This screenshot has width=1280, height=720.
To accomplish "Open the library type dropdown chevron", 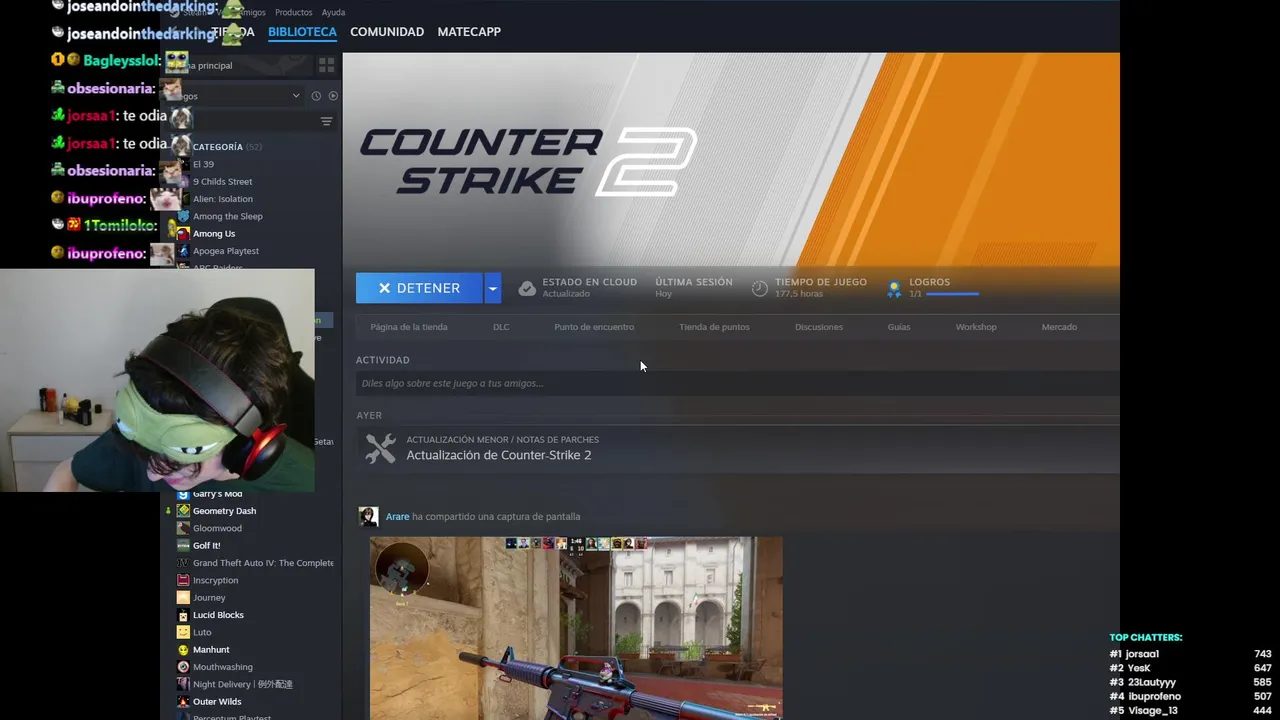I will tap(296, 96).
